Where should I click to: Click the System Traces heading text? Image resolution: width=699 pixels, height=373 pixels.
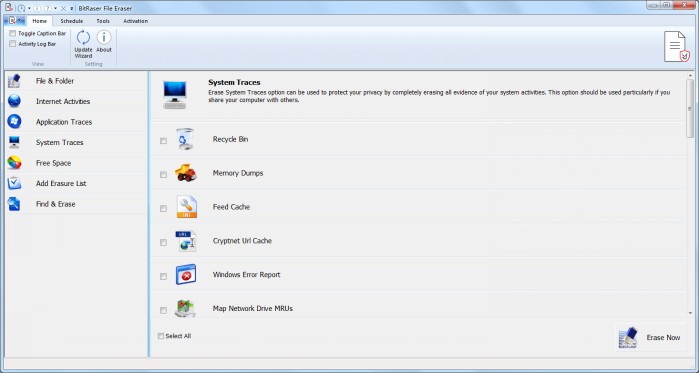(x=234, y=82)
